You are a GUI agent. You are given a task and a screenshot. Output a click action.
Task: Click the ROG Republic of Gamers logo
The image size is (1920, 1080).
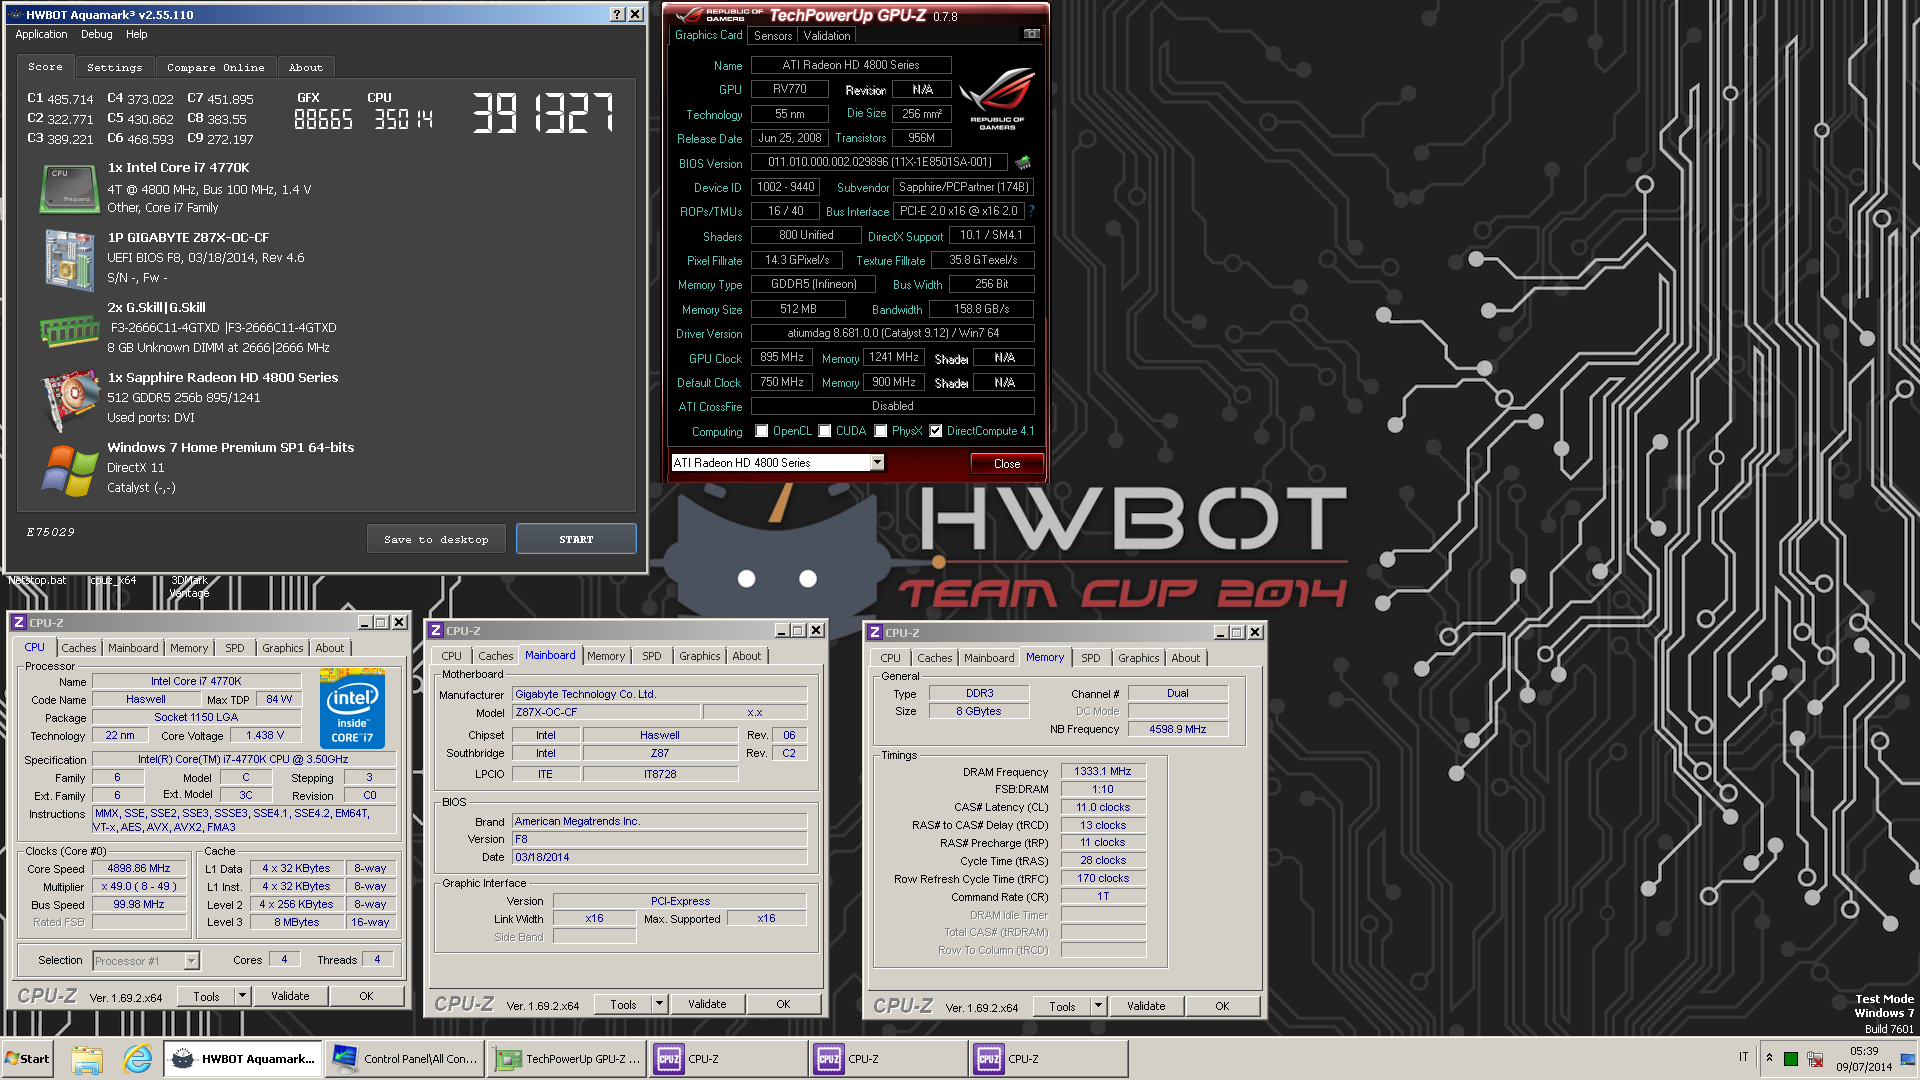click(x=997, y=98)
